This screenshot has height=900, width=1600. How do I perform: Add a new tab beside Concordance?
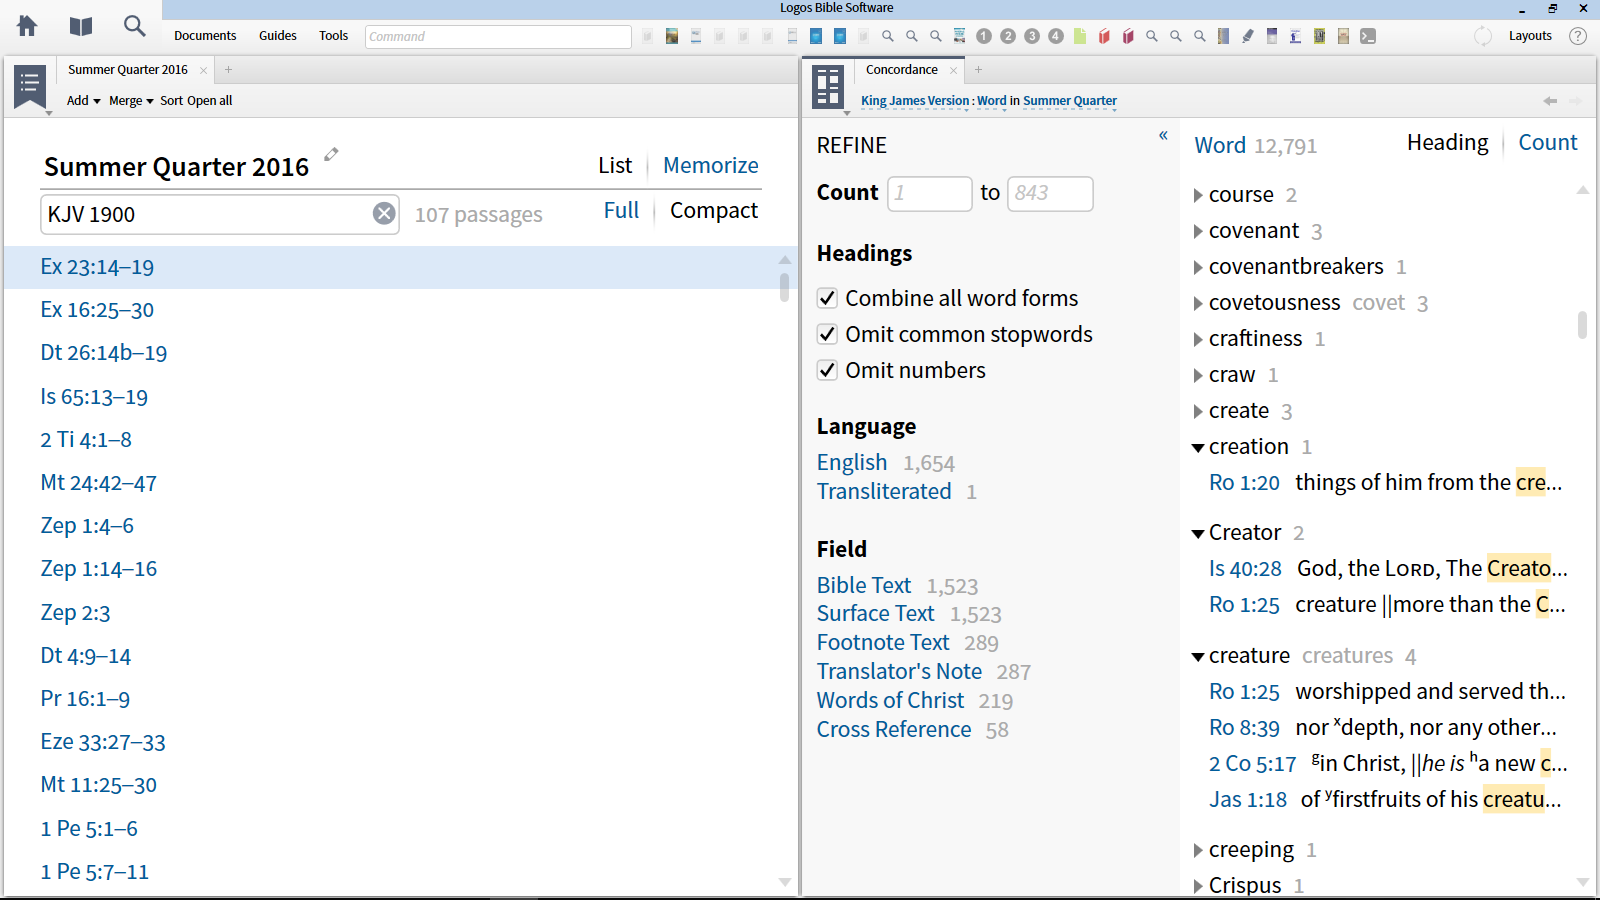(x=978, y=70)
